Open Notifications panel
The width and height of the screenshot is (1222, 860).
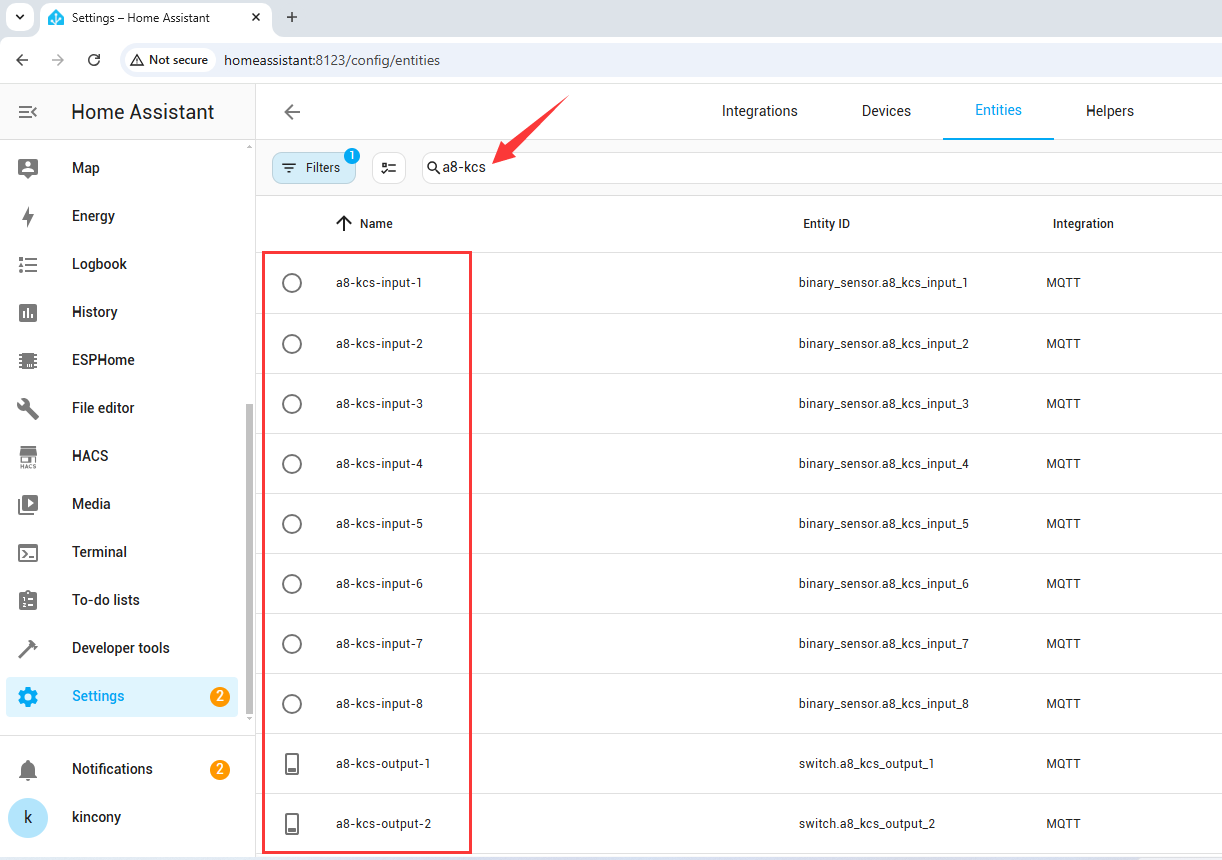tap(112, 769)
